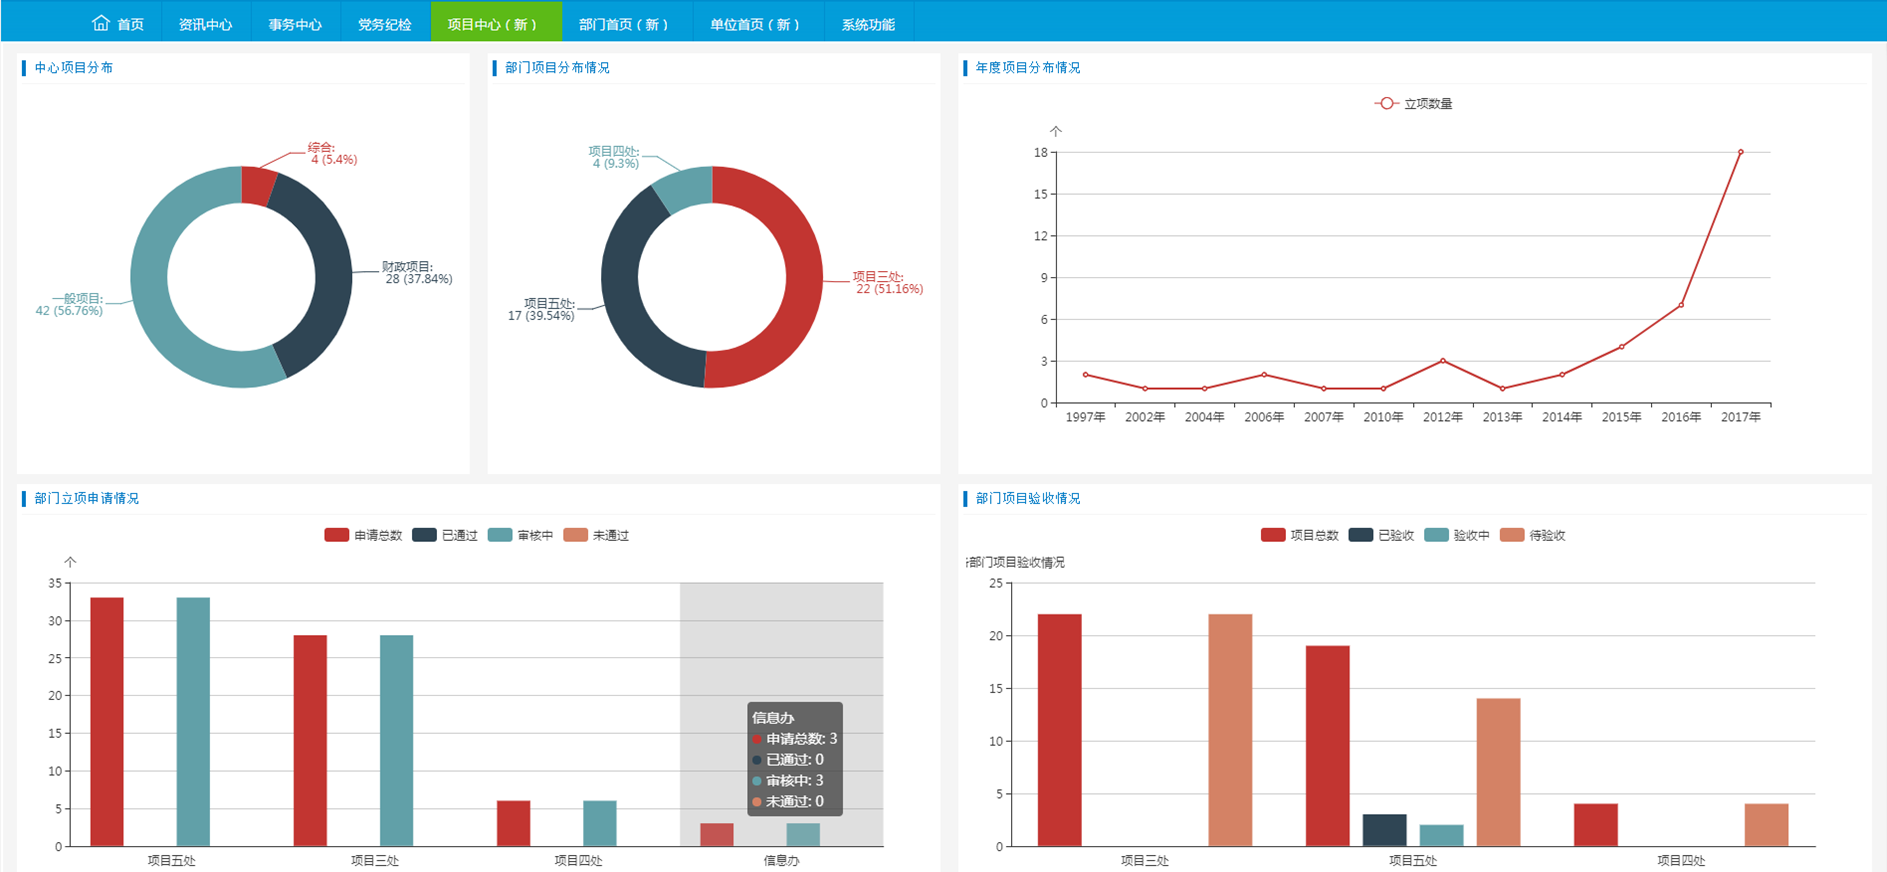The image size is (1887, 872).
Task: Click 项目四处 orange 待验收 bar in 验收情况
Action: pyautogui.click(x=1766, y=825)
